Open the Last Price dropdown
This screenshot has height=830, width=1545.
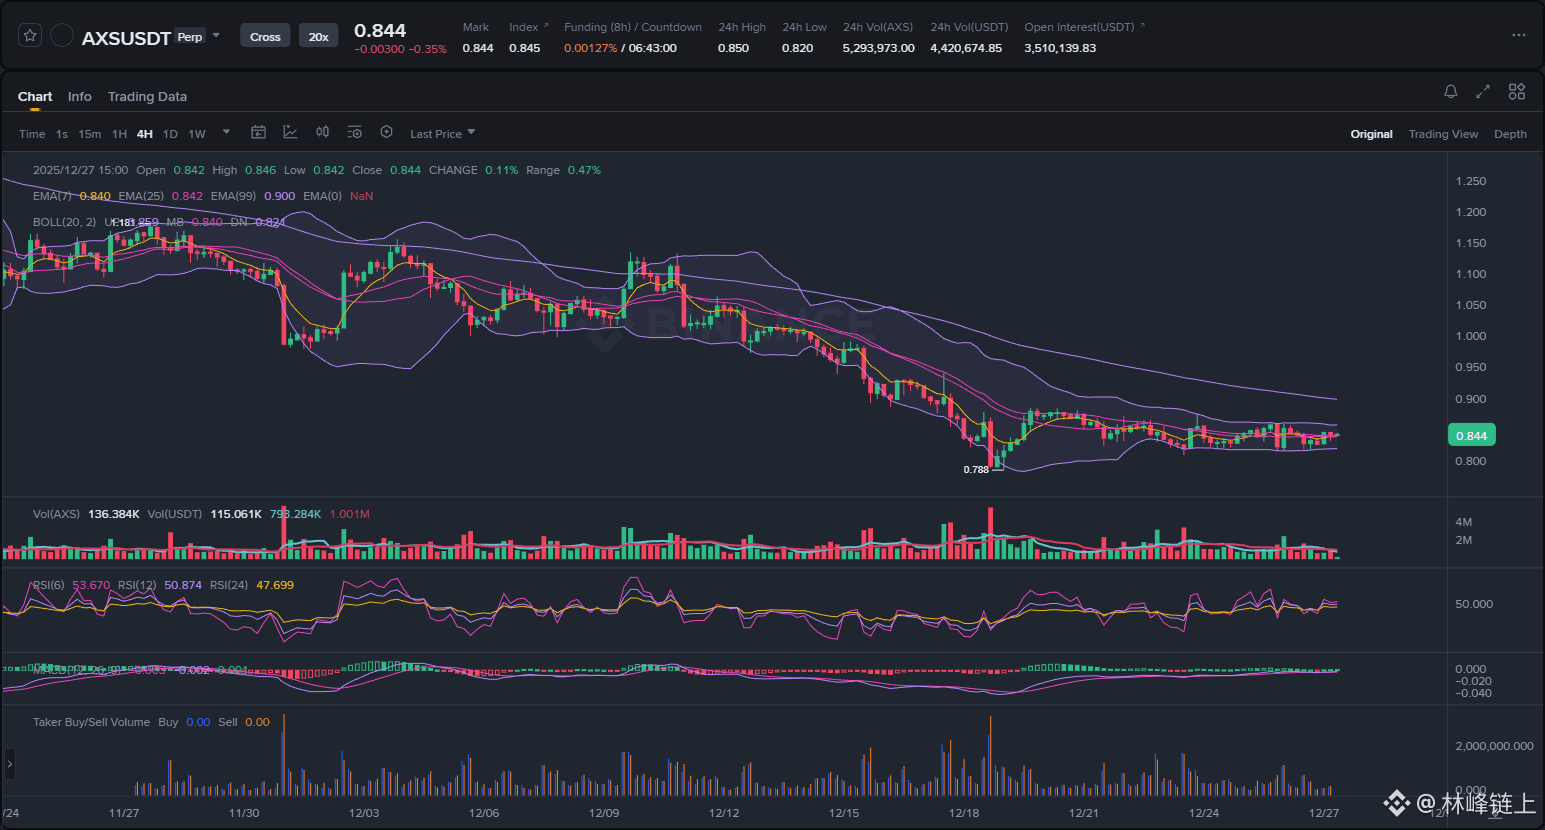coord(441,133)
